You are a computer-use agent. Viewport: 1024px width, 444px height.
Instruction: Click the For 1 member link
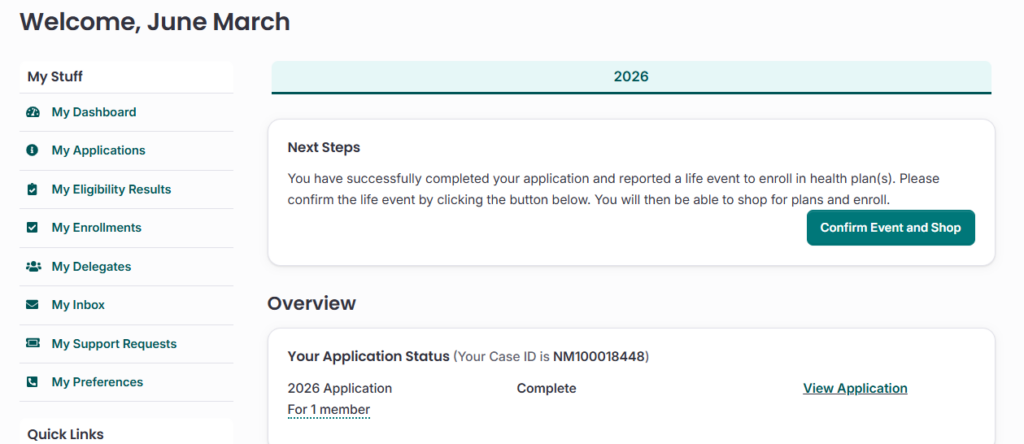pyautogui.click(x=328, y=410)
